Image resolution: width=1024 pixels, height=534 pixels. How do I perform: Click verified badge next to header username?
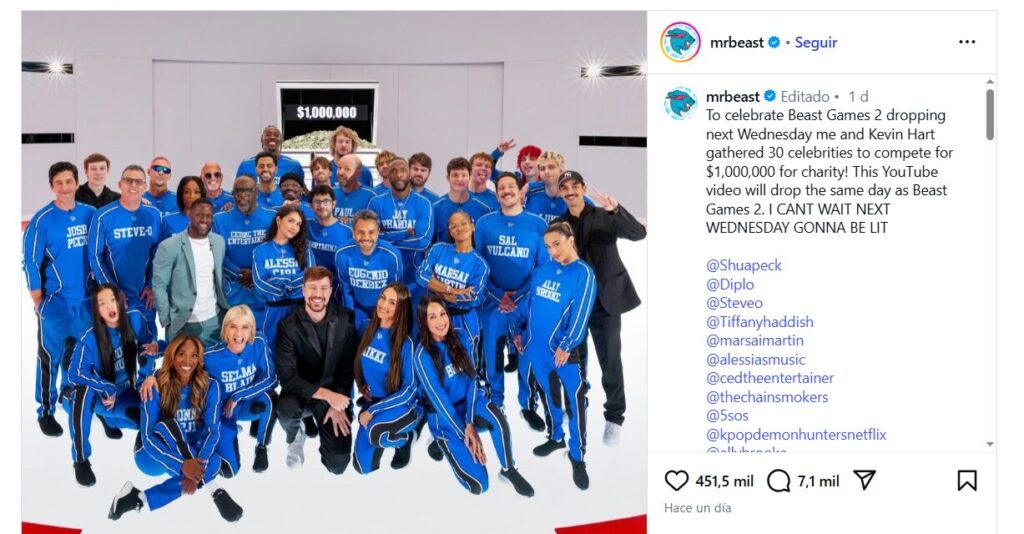click(x=774, y=42)
